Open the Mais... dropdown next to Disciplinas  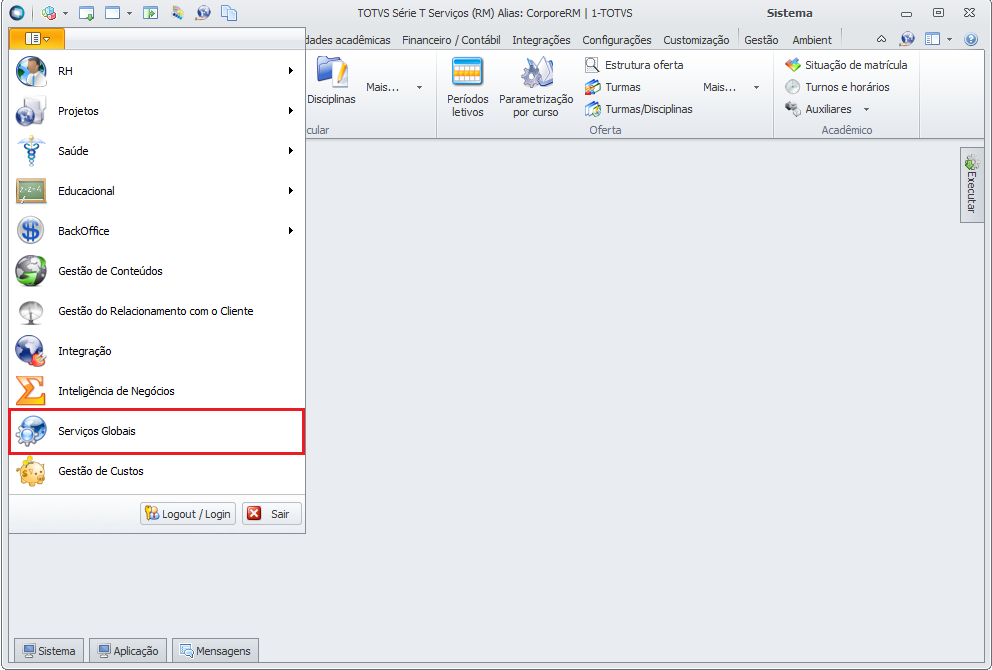tap(394, 87)
